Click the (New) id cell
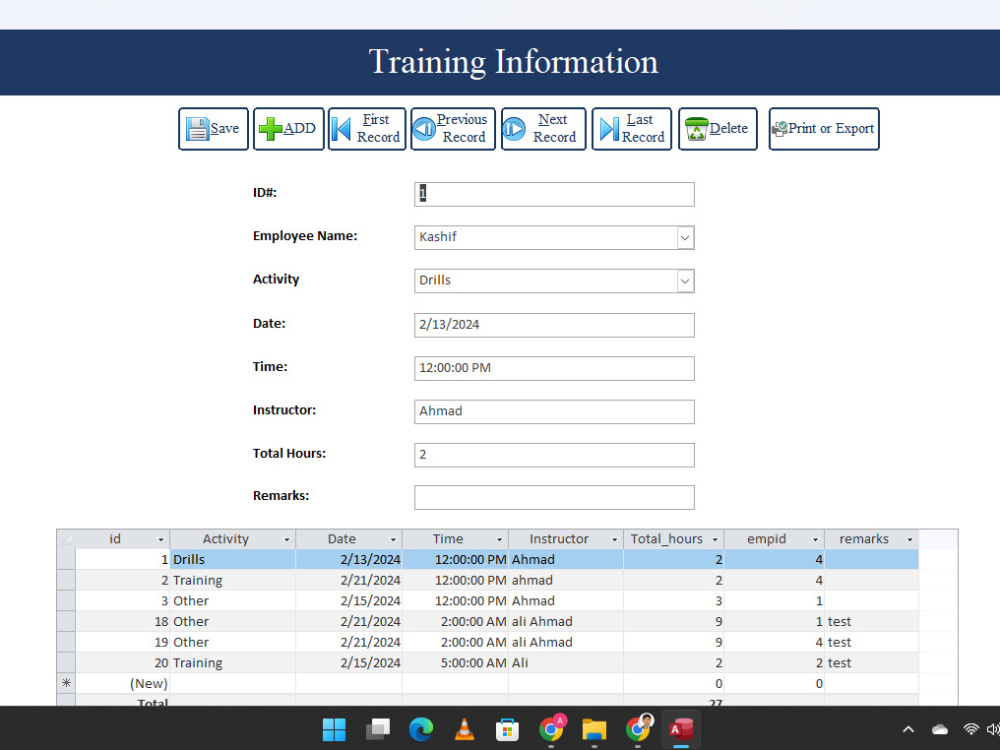Screen dimensions: 1000x750 click(x=122, y=684)
